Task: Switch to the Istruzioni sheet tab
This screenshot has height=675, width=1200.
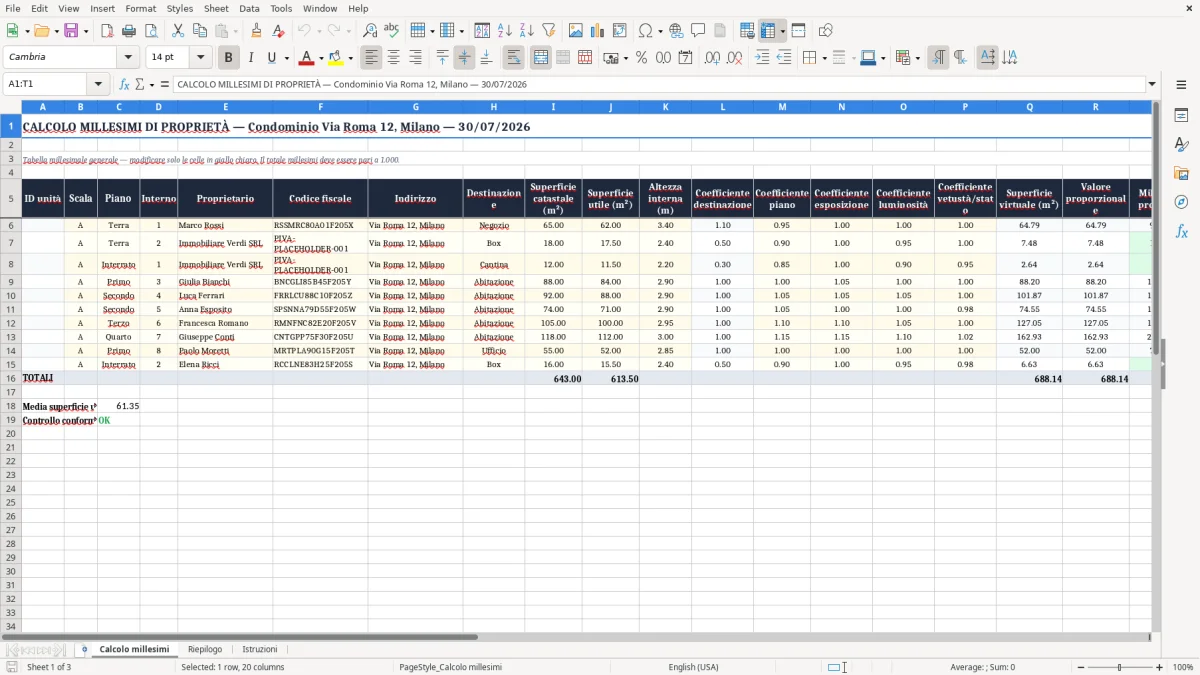Action: tap(260, 649)
